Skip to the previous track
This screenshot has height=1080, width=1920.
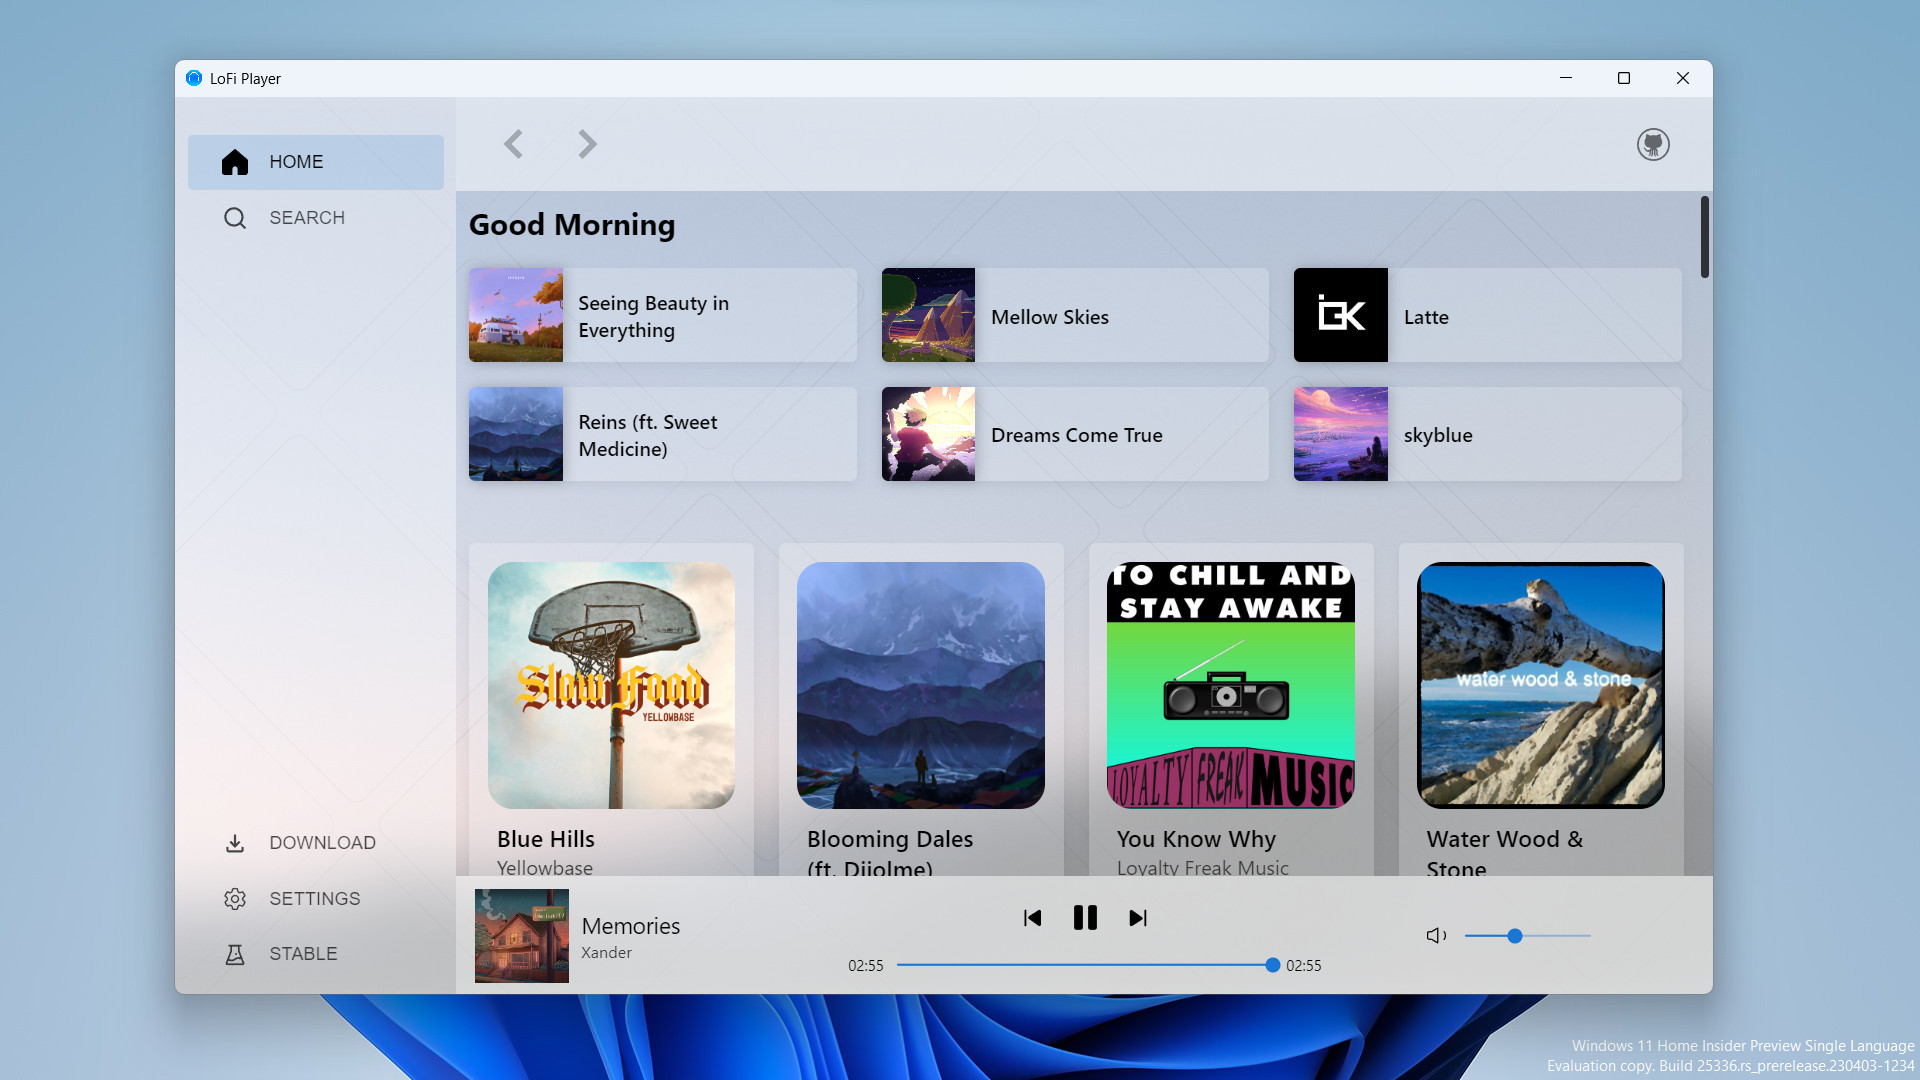(x=1033, y=918)
